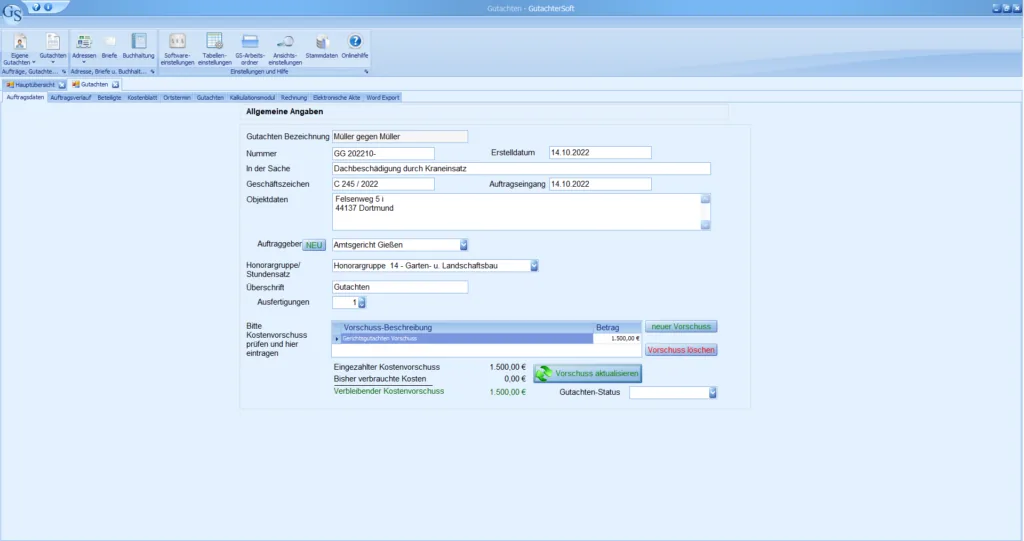The image size is (1024, 541).
Task: Click the In der Sache field
Action: click(521, 169)
